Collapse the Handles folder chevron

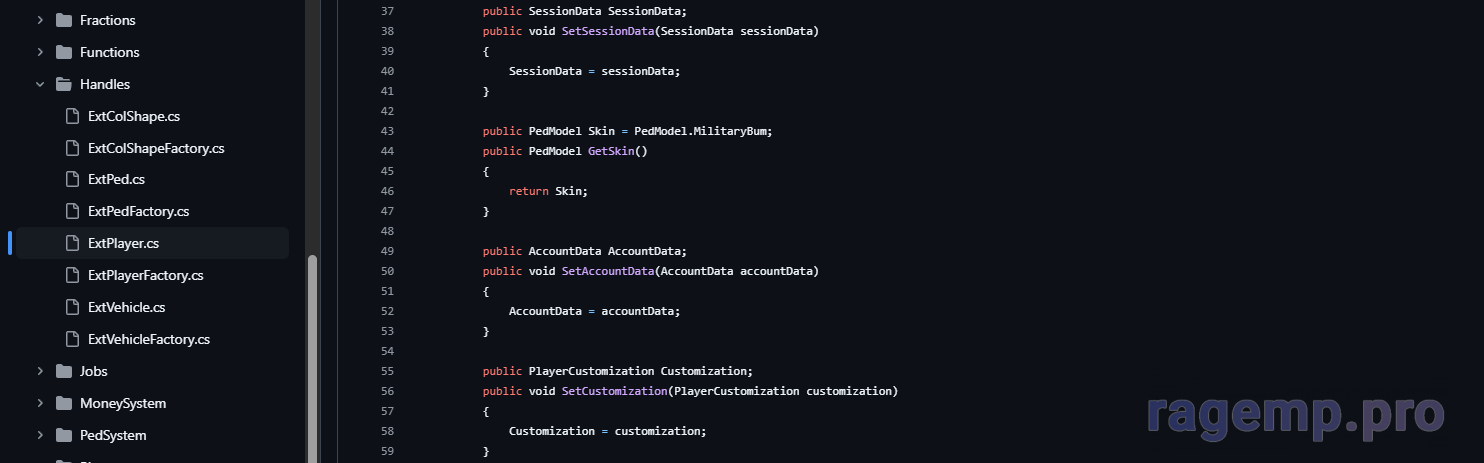pyautogui.click(x=40, y=84)
